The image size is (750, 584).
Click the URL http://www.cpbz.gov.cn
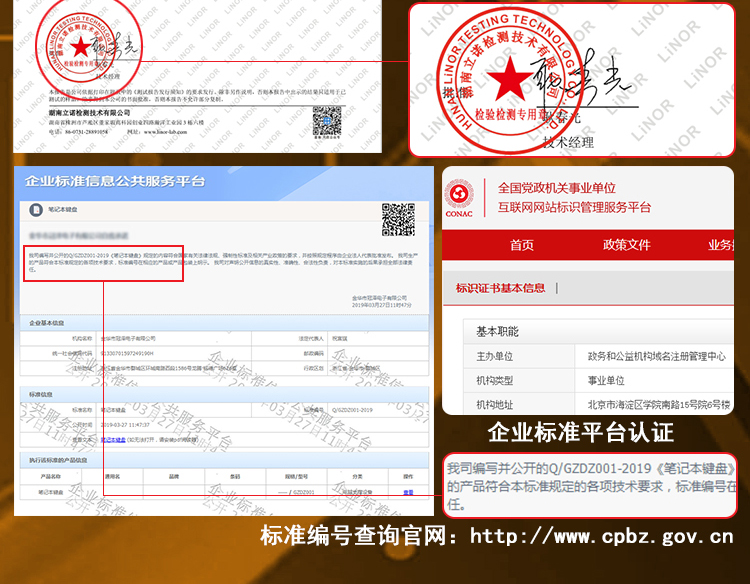[x=602, y=536]
